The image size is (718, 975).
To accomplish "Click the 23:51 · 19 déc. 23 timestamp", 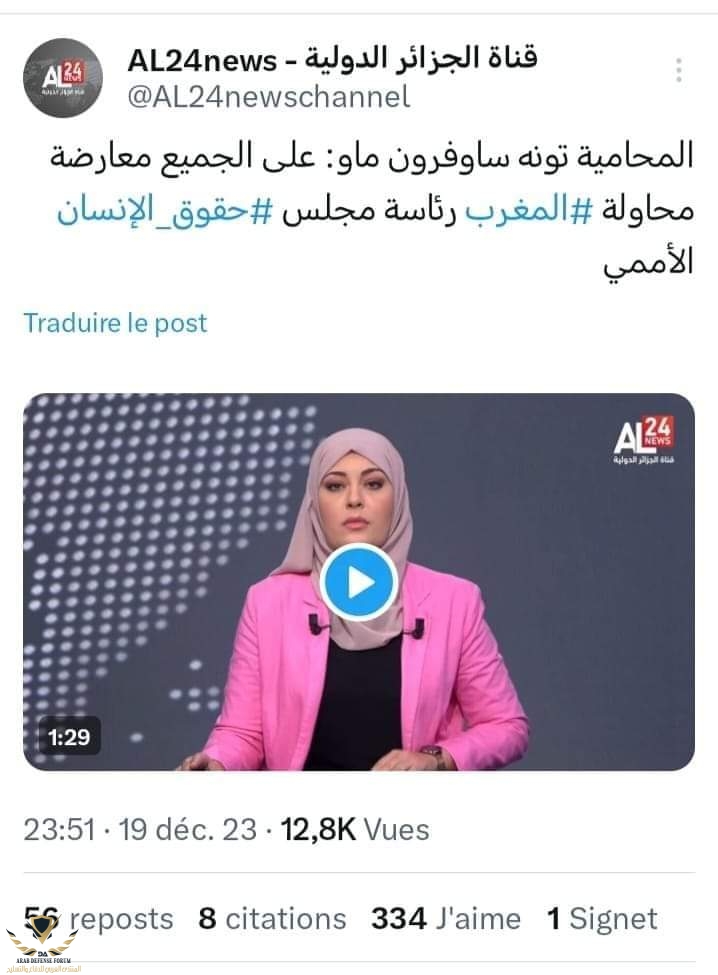I will [x=140, y=829].
